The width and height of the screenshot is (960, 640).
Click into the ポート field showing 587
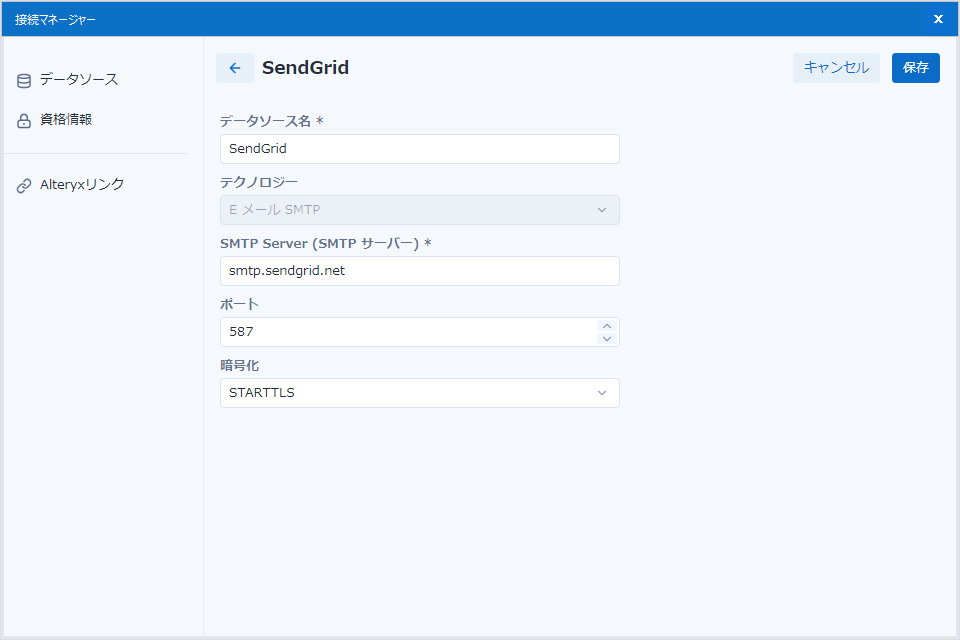tap(400, 332)
